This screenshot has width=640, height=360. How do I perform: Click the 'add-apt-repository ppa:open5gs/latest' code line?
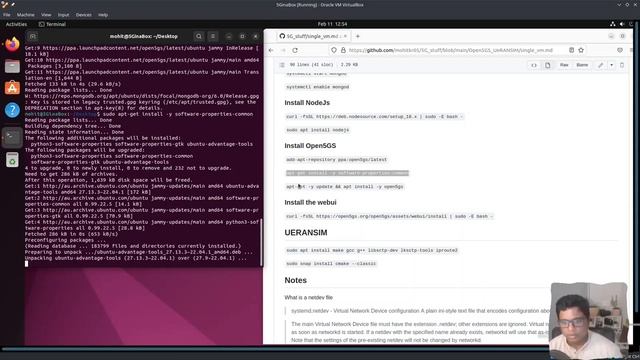[336, 160]
